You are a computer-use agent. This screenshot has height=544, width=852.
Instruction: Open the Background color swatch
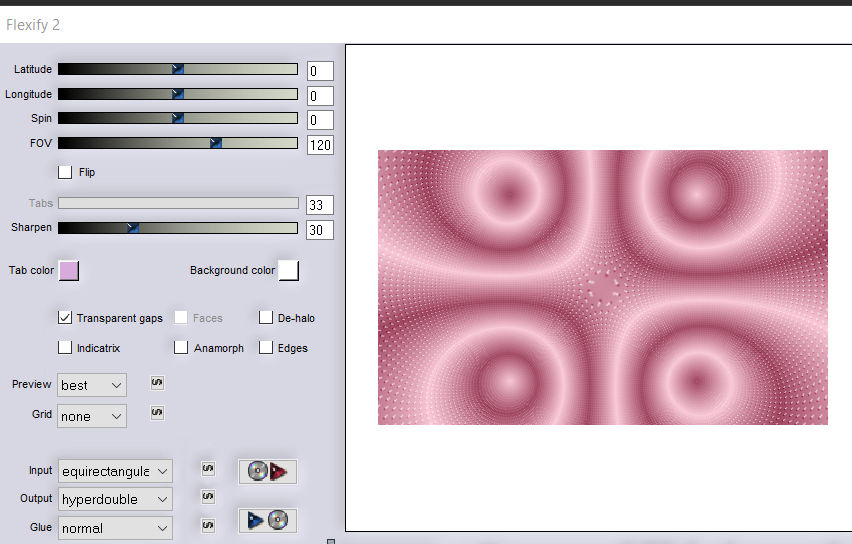(289, 270)
